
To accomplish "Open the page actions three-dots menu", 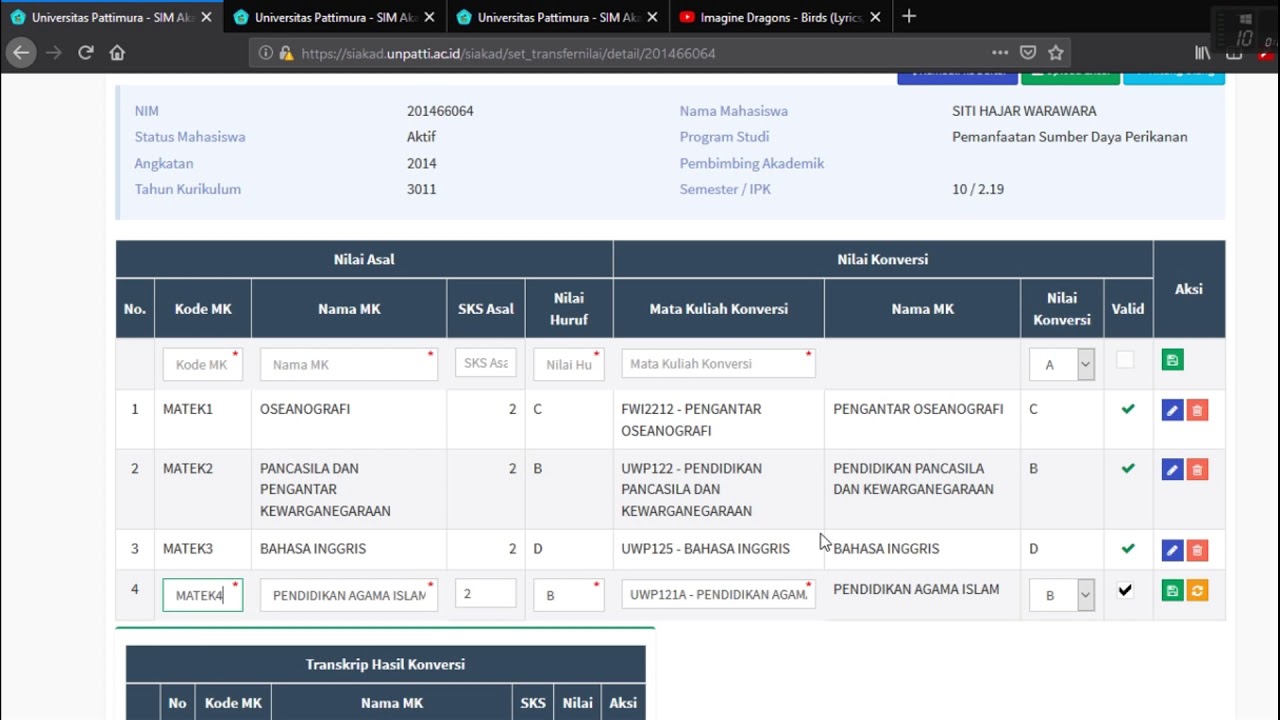I will tap(1000, 53).
